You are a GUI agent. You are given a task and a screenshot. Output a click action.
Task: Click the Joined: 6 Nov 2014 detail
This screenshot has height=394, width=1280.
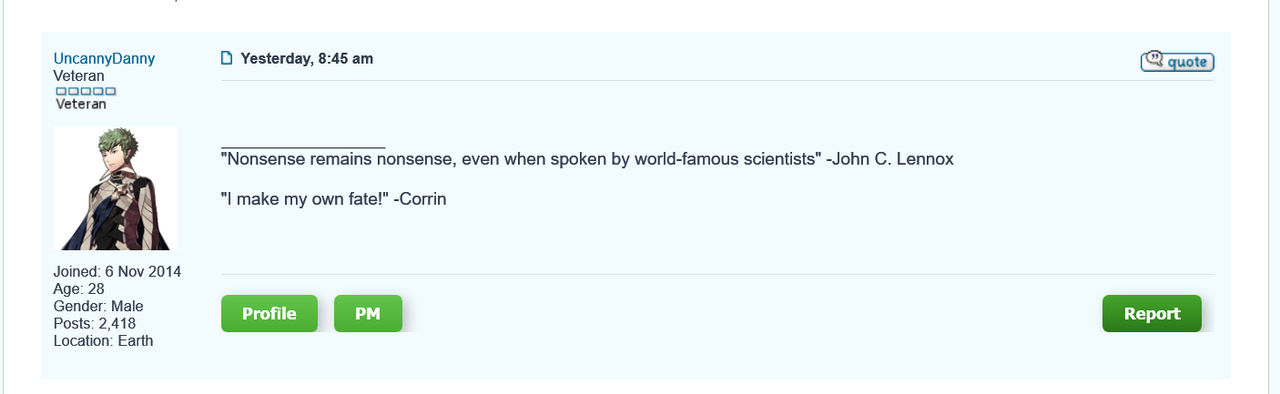117,272
